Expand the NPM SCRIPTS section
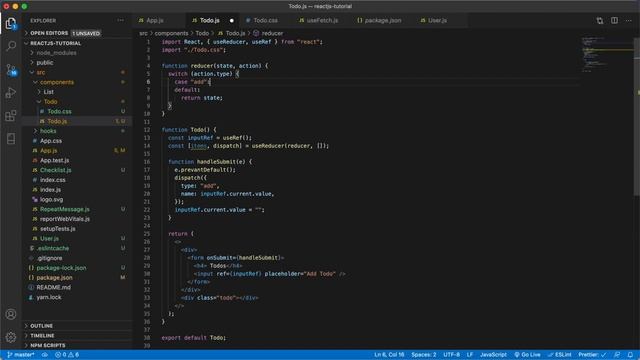The height and width of the screenshot is (360, 640). pyautogui.click(x=48, y=345)
